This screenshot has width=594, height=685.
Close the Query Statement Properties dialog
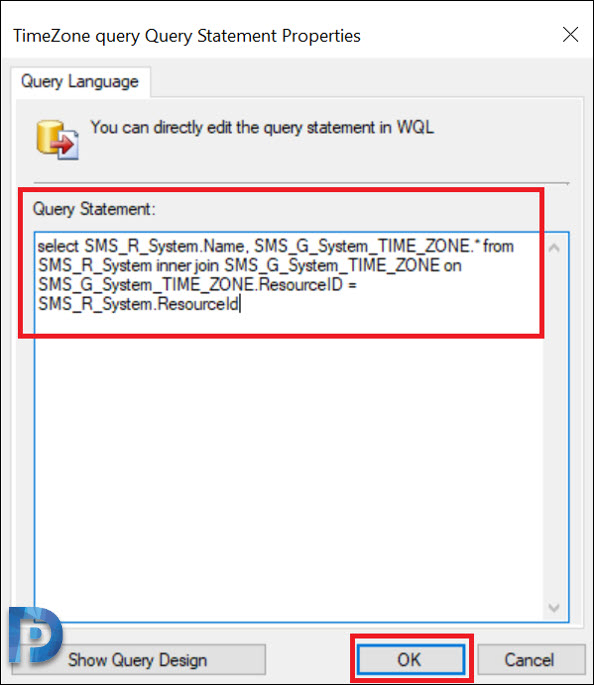pos(570,35)
